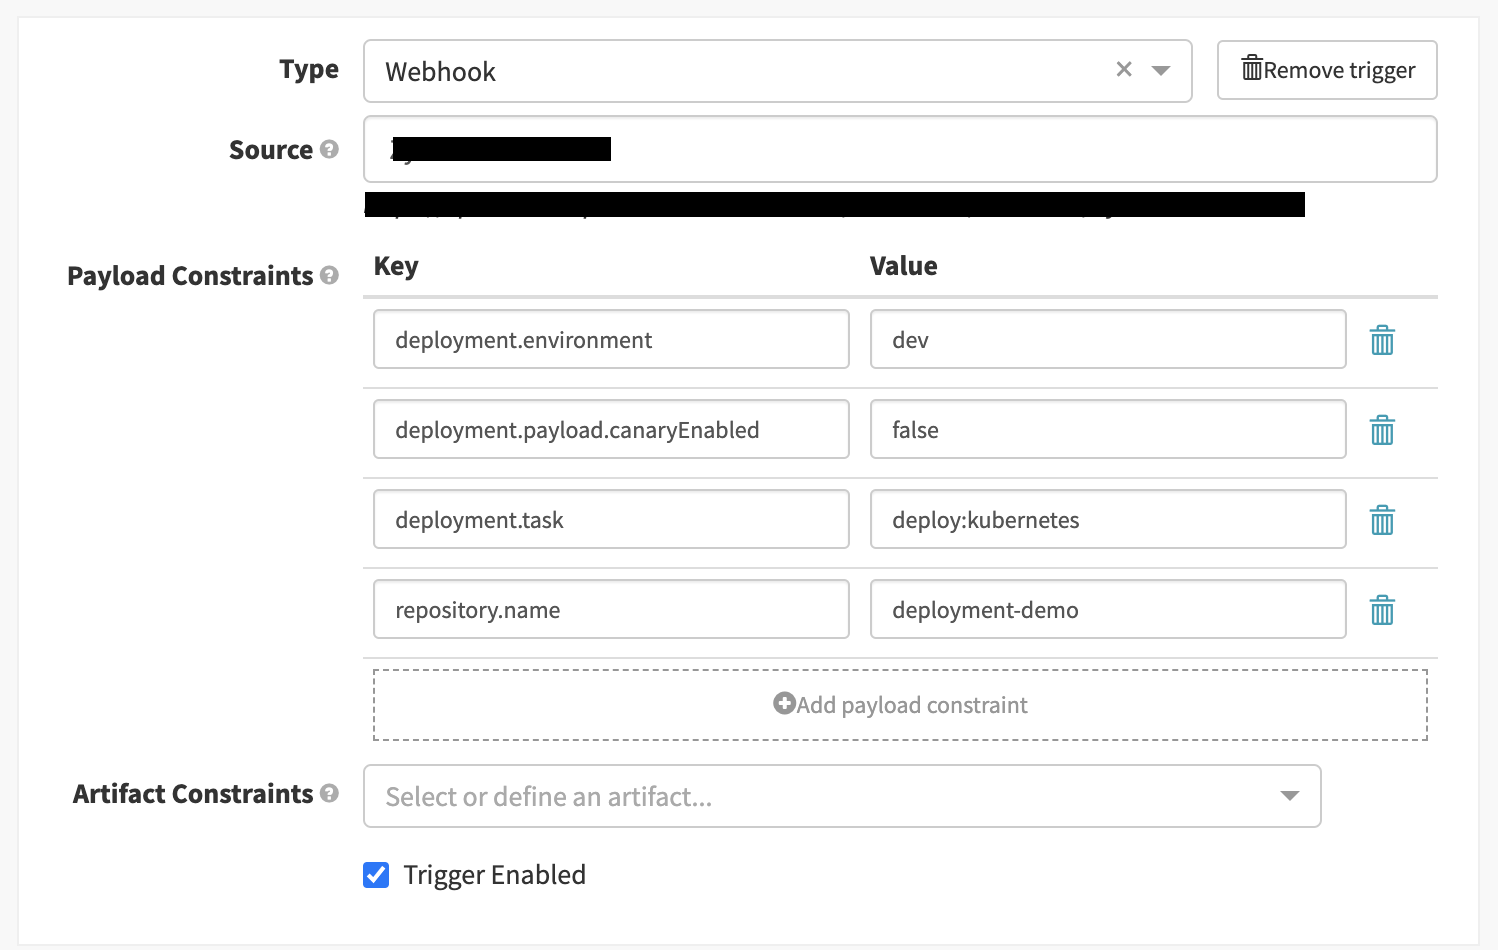
Task: Focus the value field containing false
Action: click(1107, 430)
